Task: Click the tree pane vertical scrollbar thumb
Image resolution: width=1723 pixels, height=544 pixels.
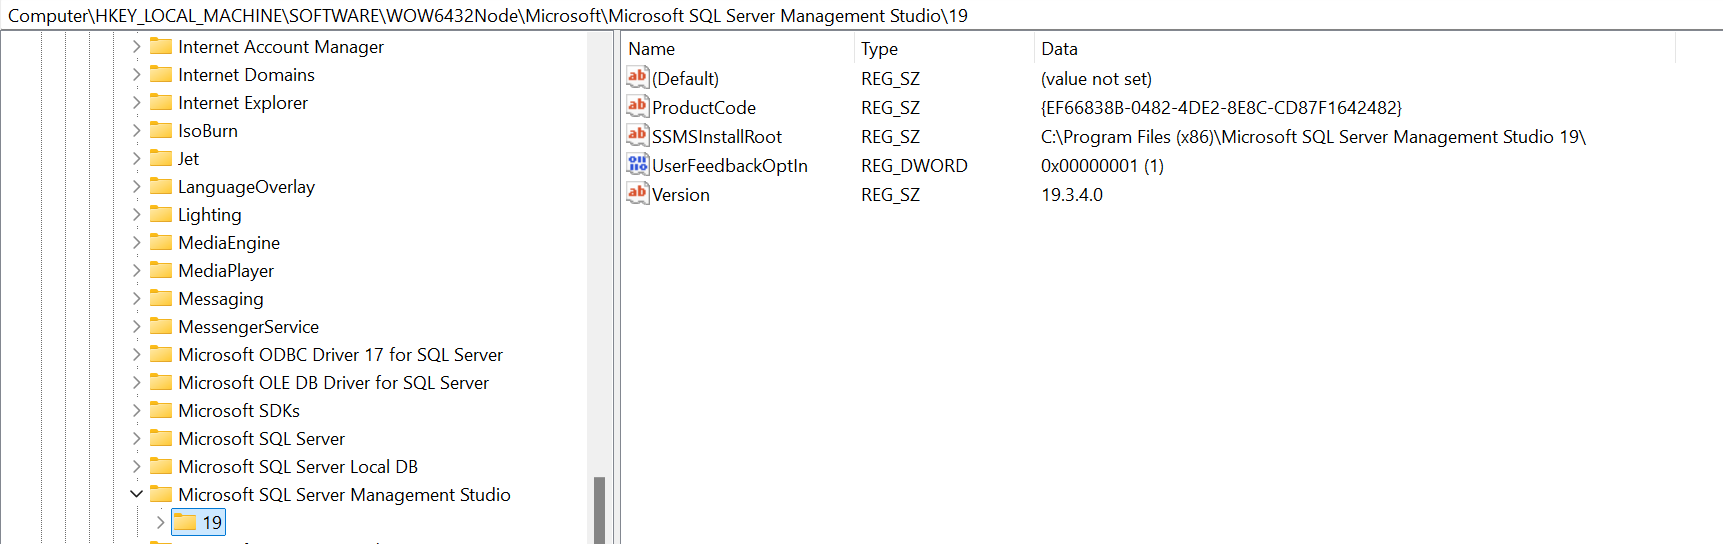Action: pos(599,509)
